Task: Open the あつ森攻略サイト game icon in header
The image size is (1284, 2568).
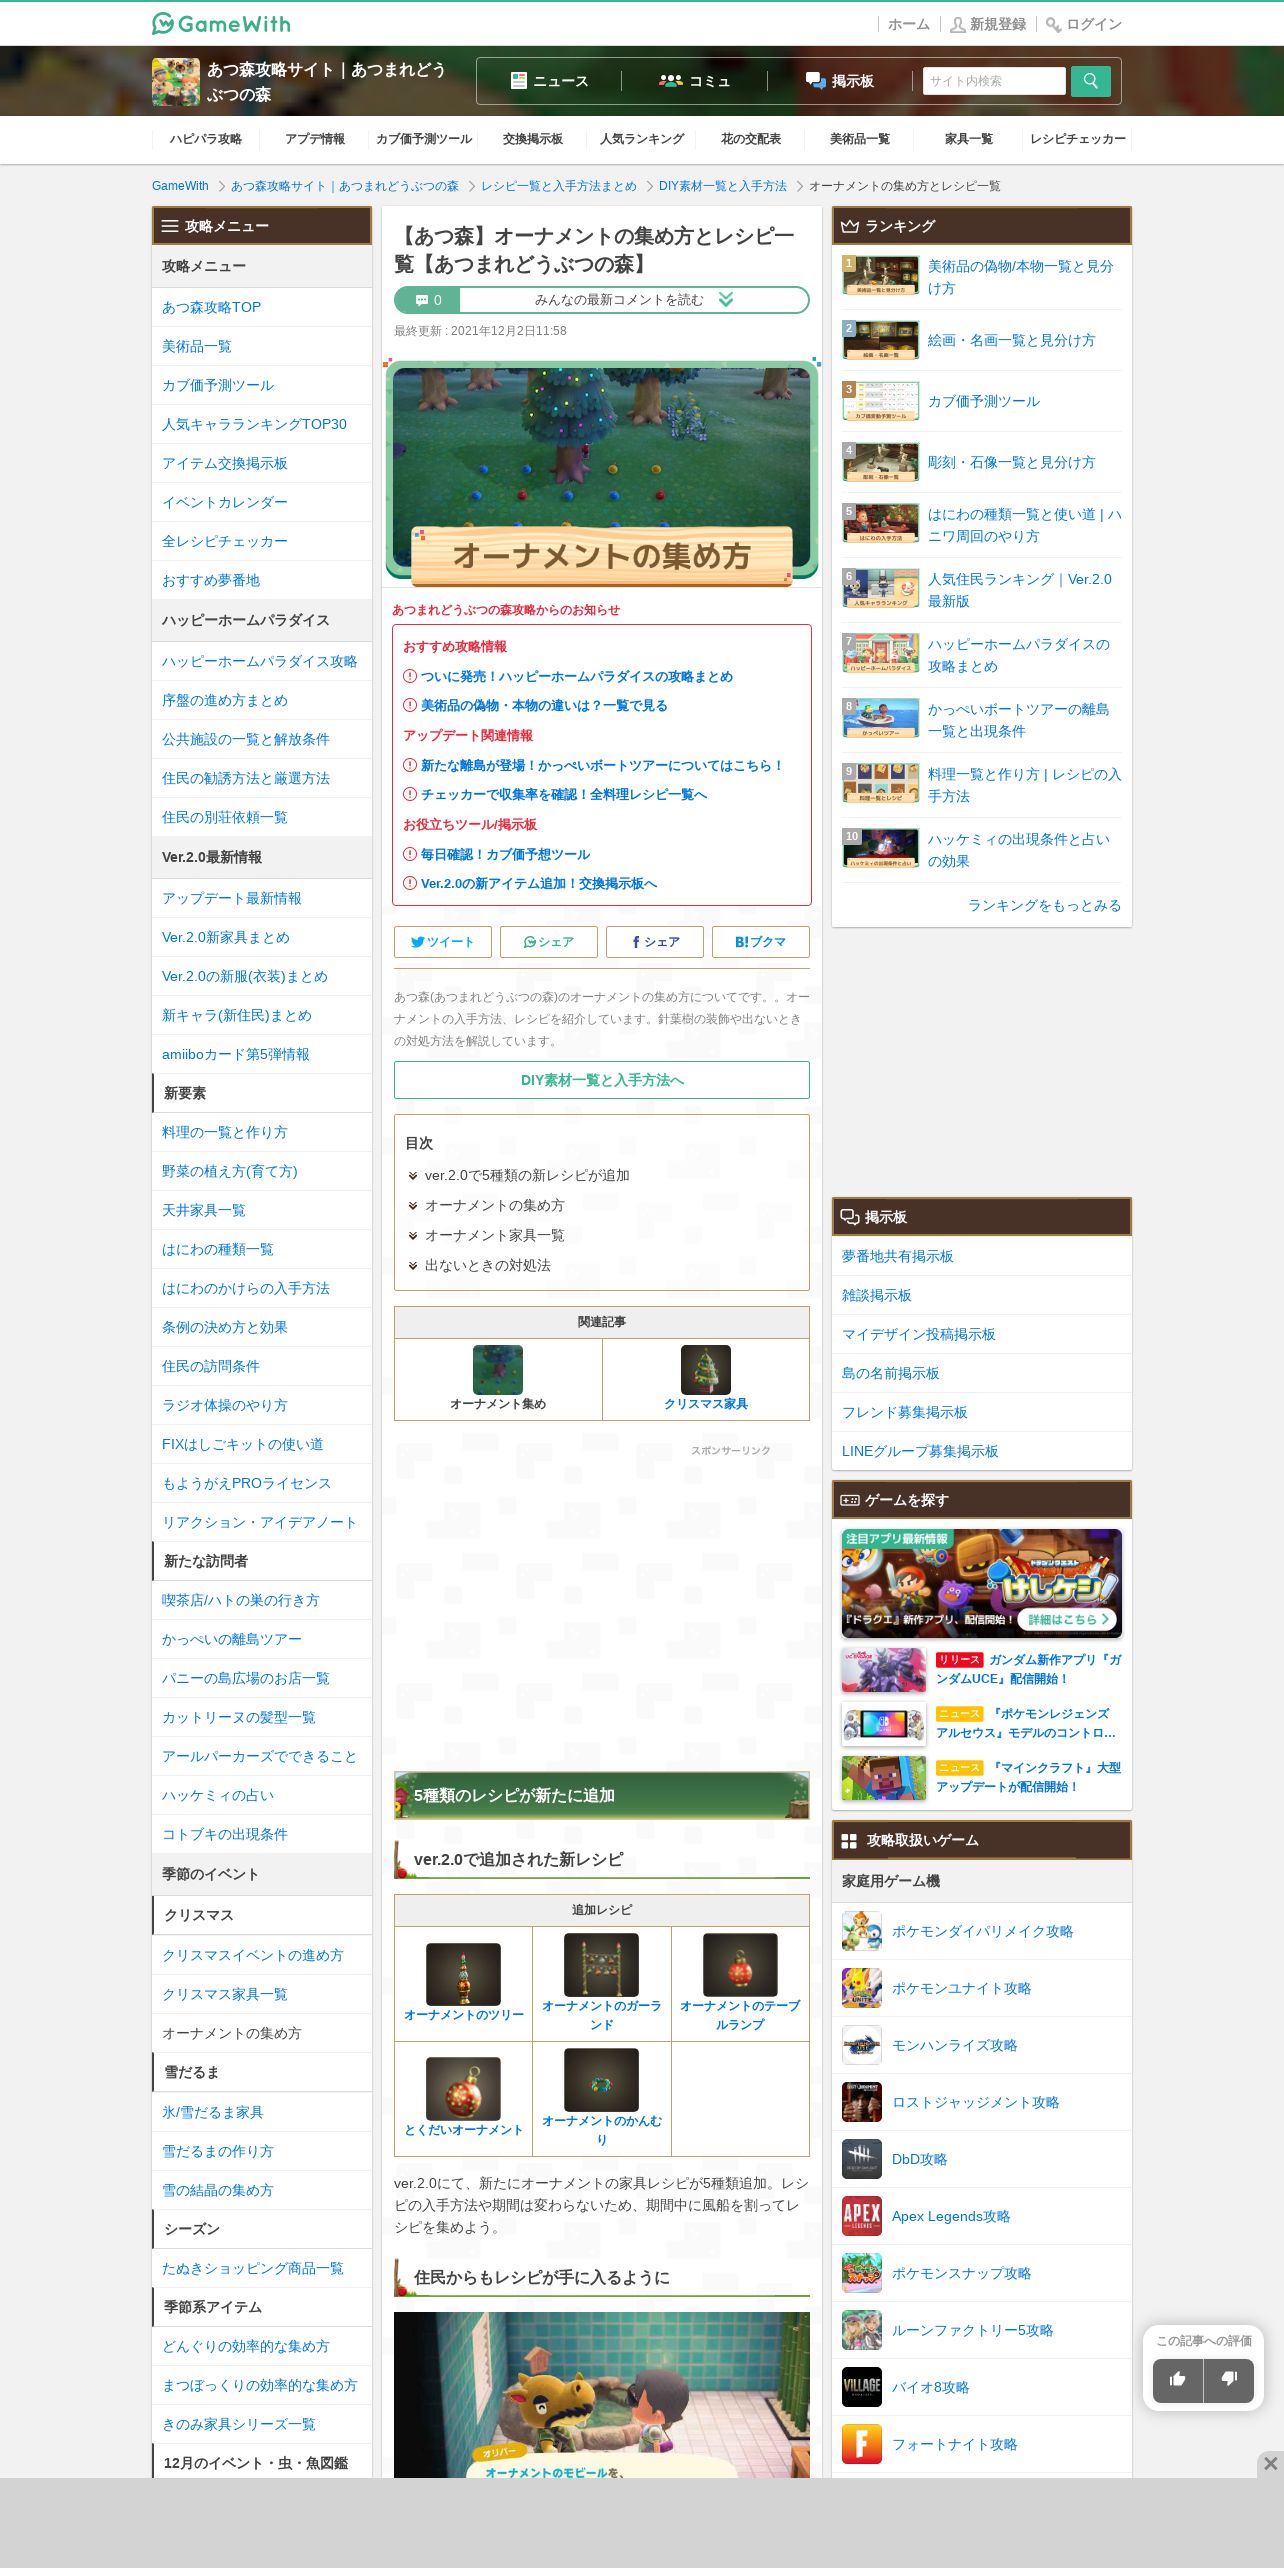Action: [x=176, y=82]
